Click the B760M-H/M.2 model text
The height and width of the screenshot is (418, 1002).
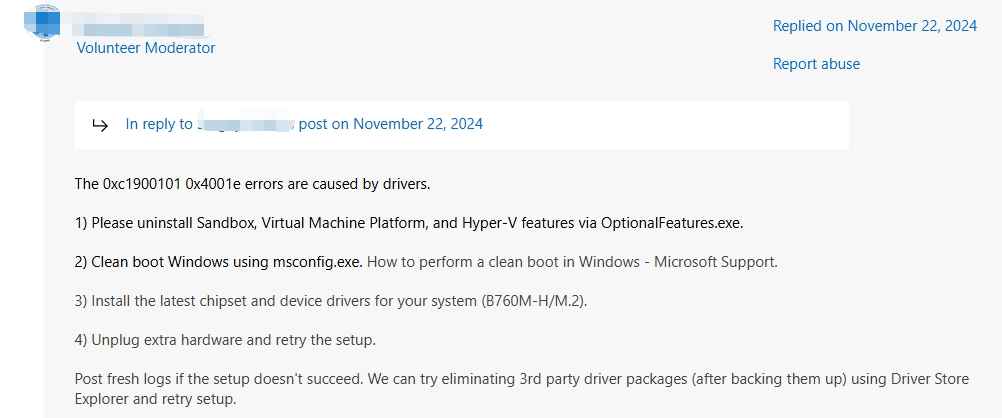click(531, 301)
